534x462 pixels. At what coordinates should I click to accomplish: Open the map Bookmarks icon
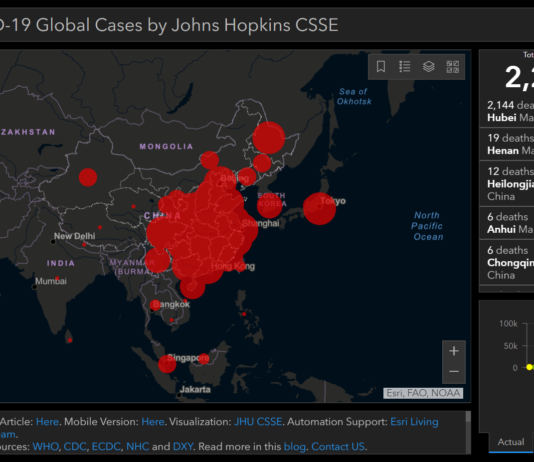pyautogui.click(x=381, y=66)
